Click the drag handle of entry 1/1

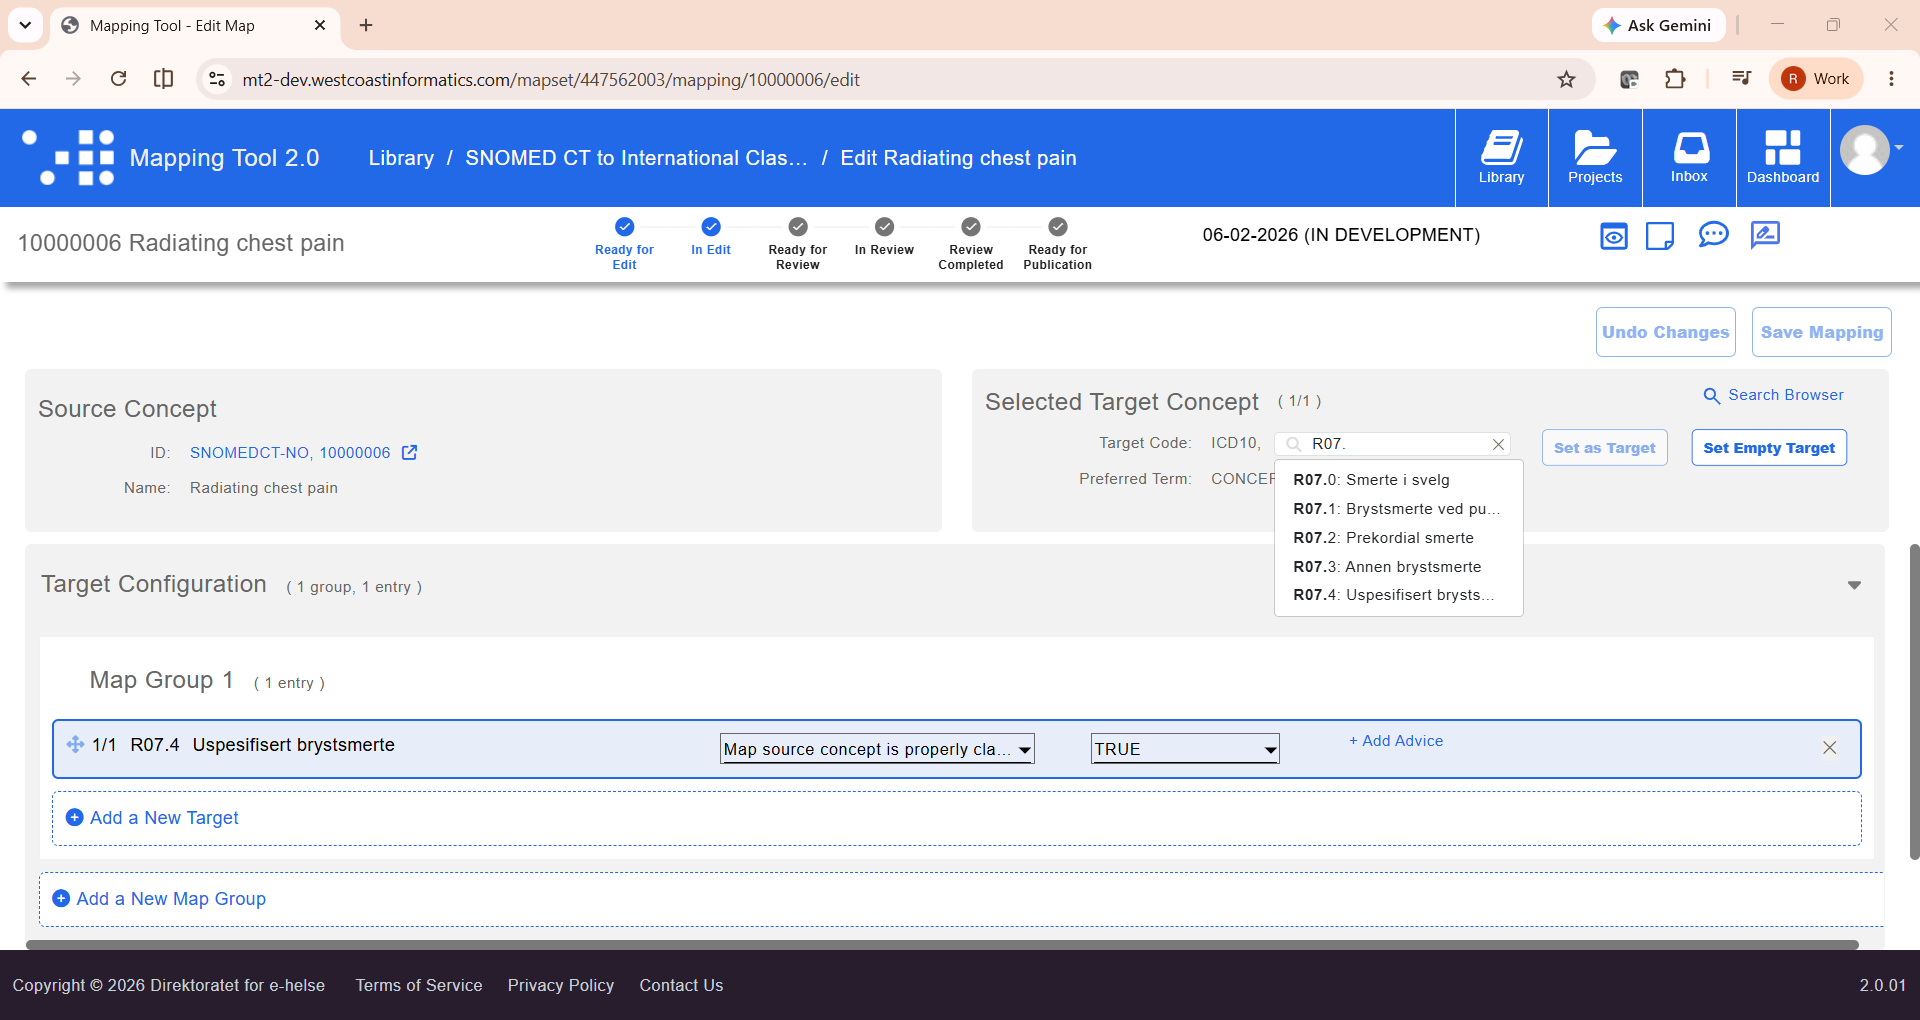pyautogui.click(x=75, y=745)
